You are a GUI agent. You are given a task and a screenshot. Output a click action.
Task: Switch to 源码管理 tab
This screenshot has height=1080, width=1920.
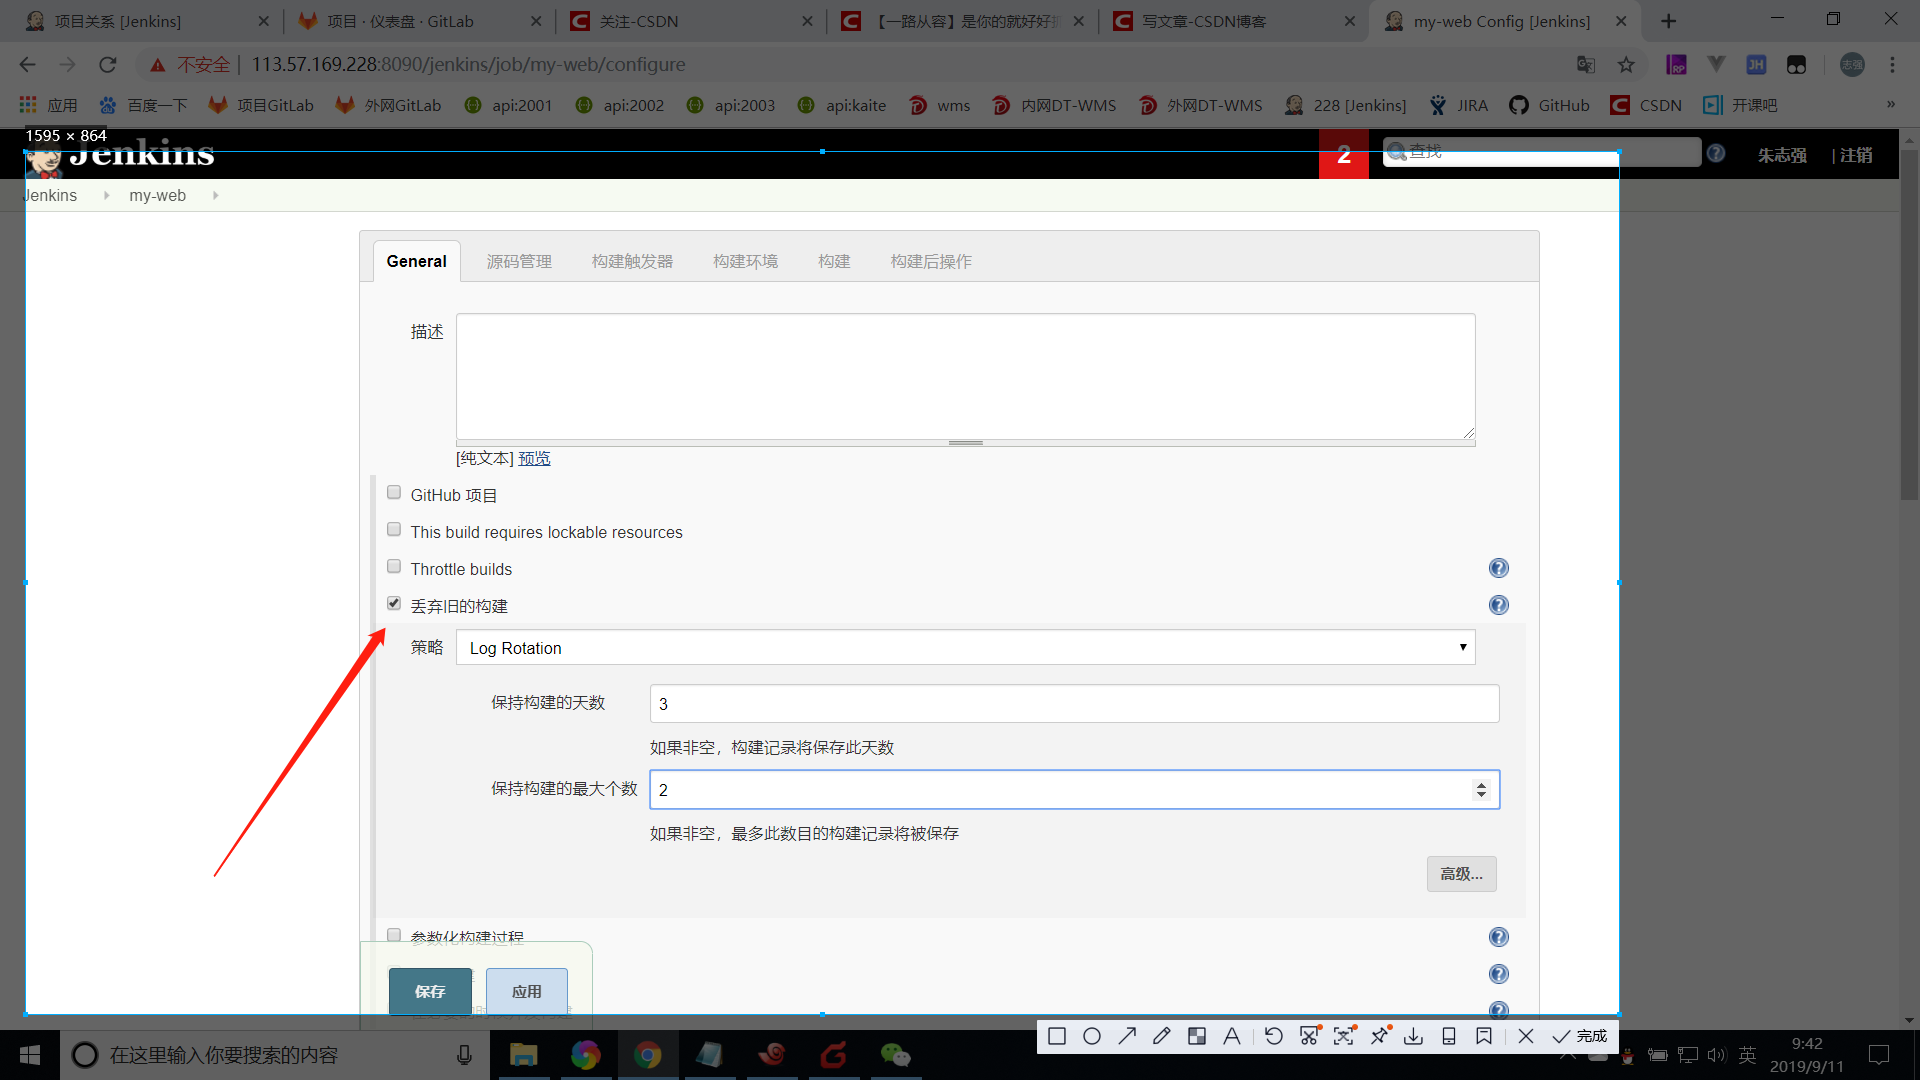click(519, 261)
